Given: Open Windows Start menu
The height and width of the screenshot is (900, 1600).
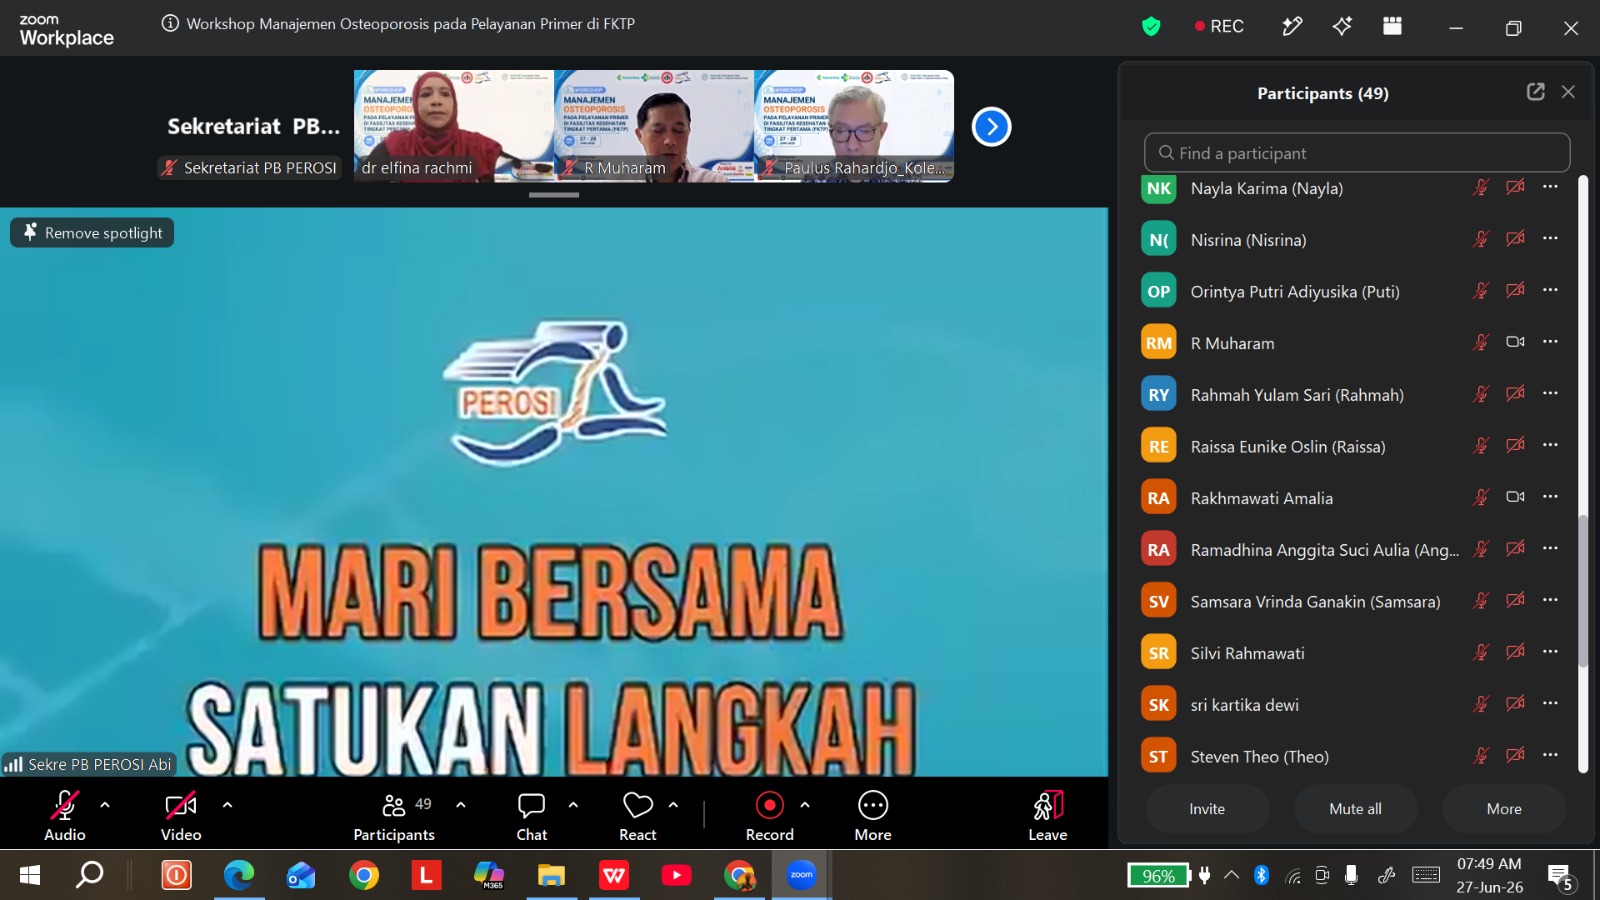Looking at the screenshot, I should pyautogui.click(x=30, y=876).
